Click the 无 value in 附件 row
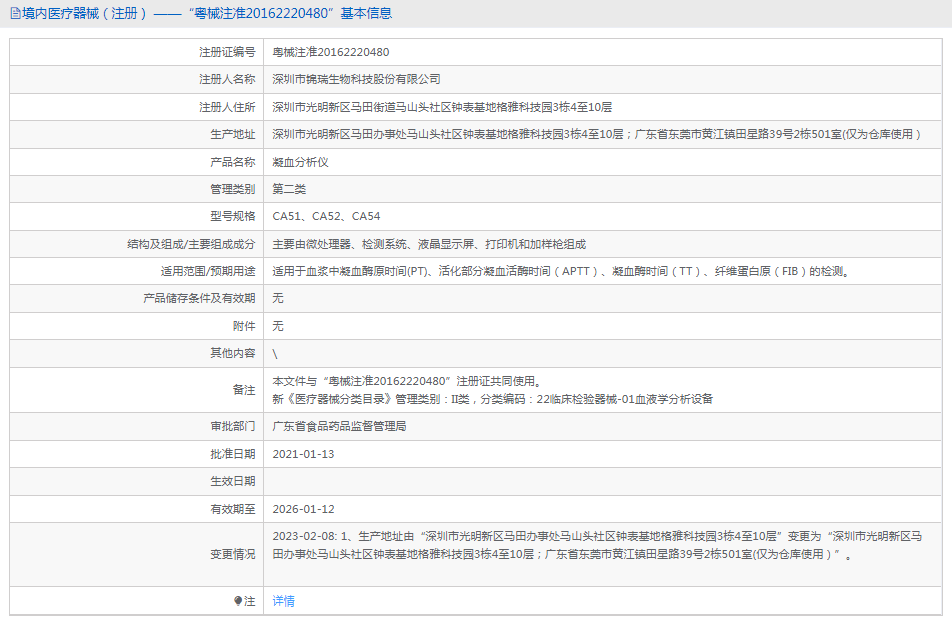The image size is (952, 619). tap(277, 326)
